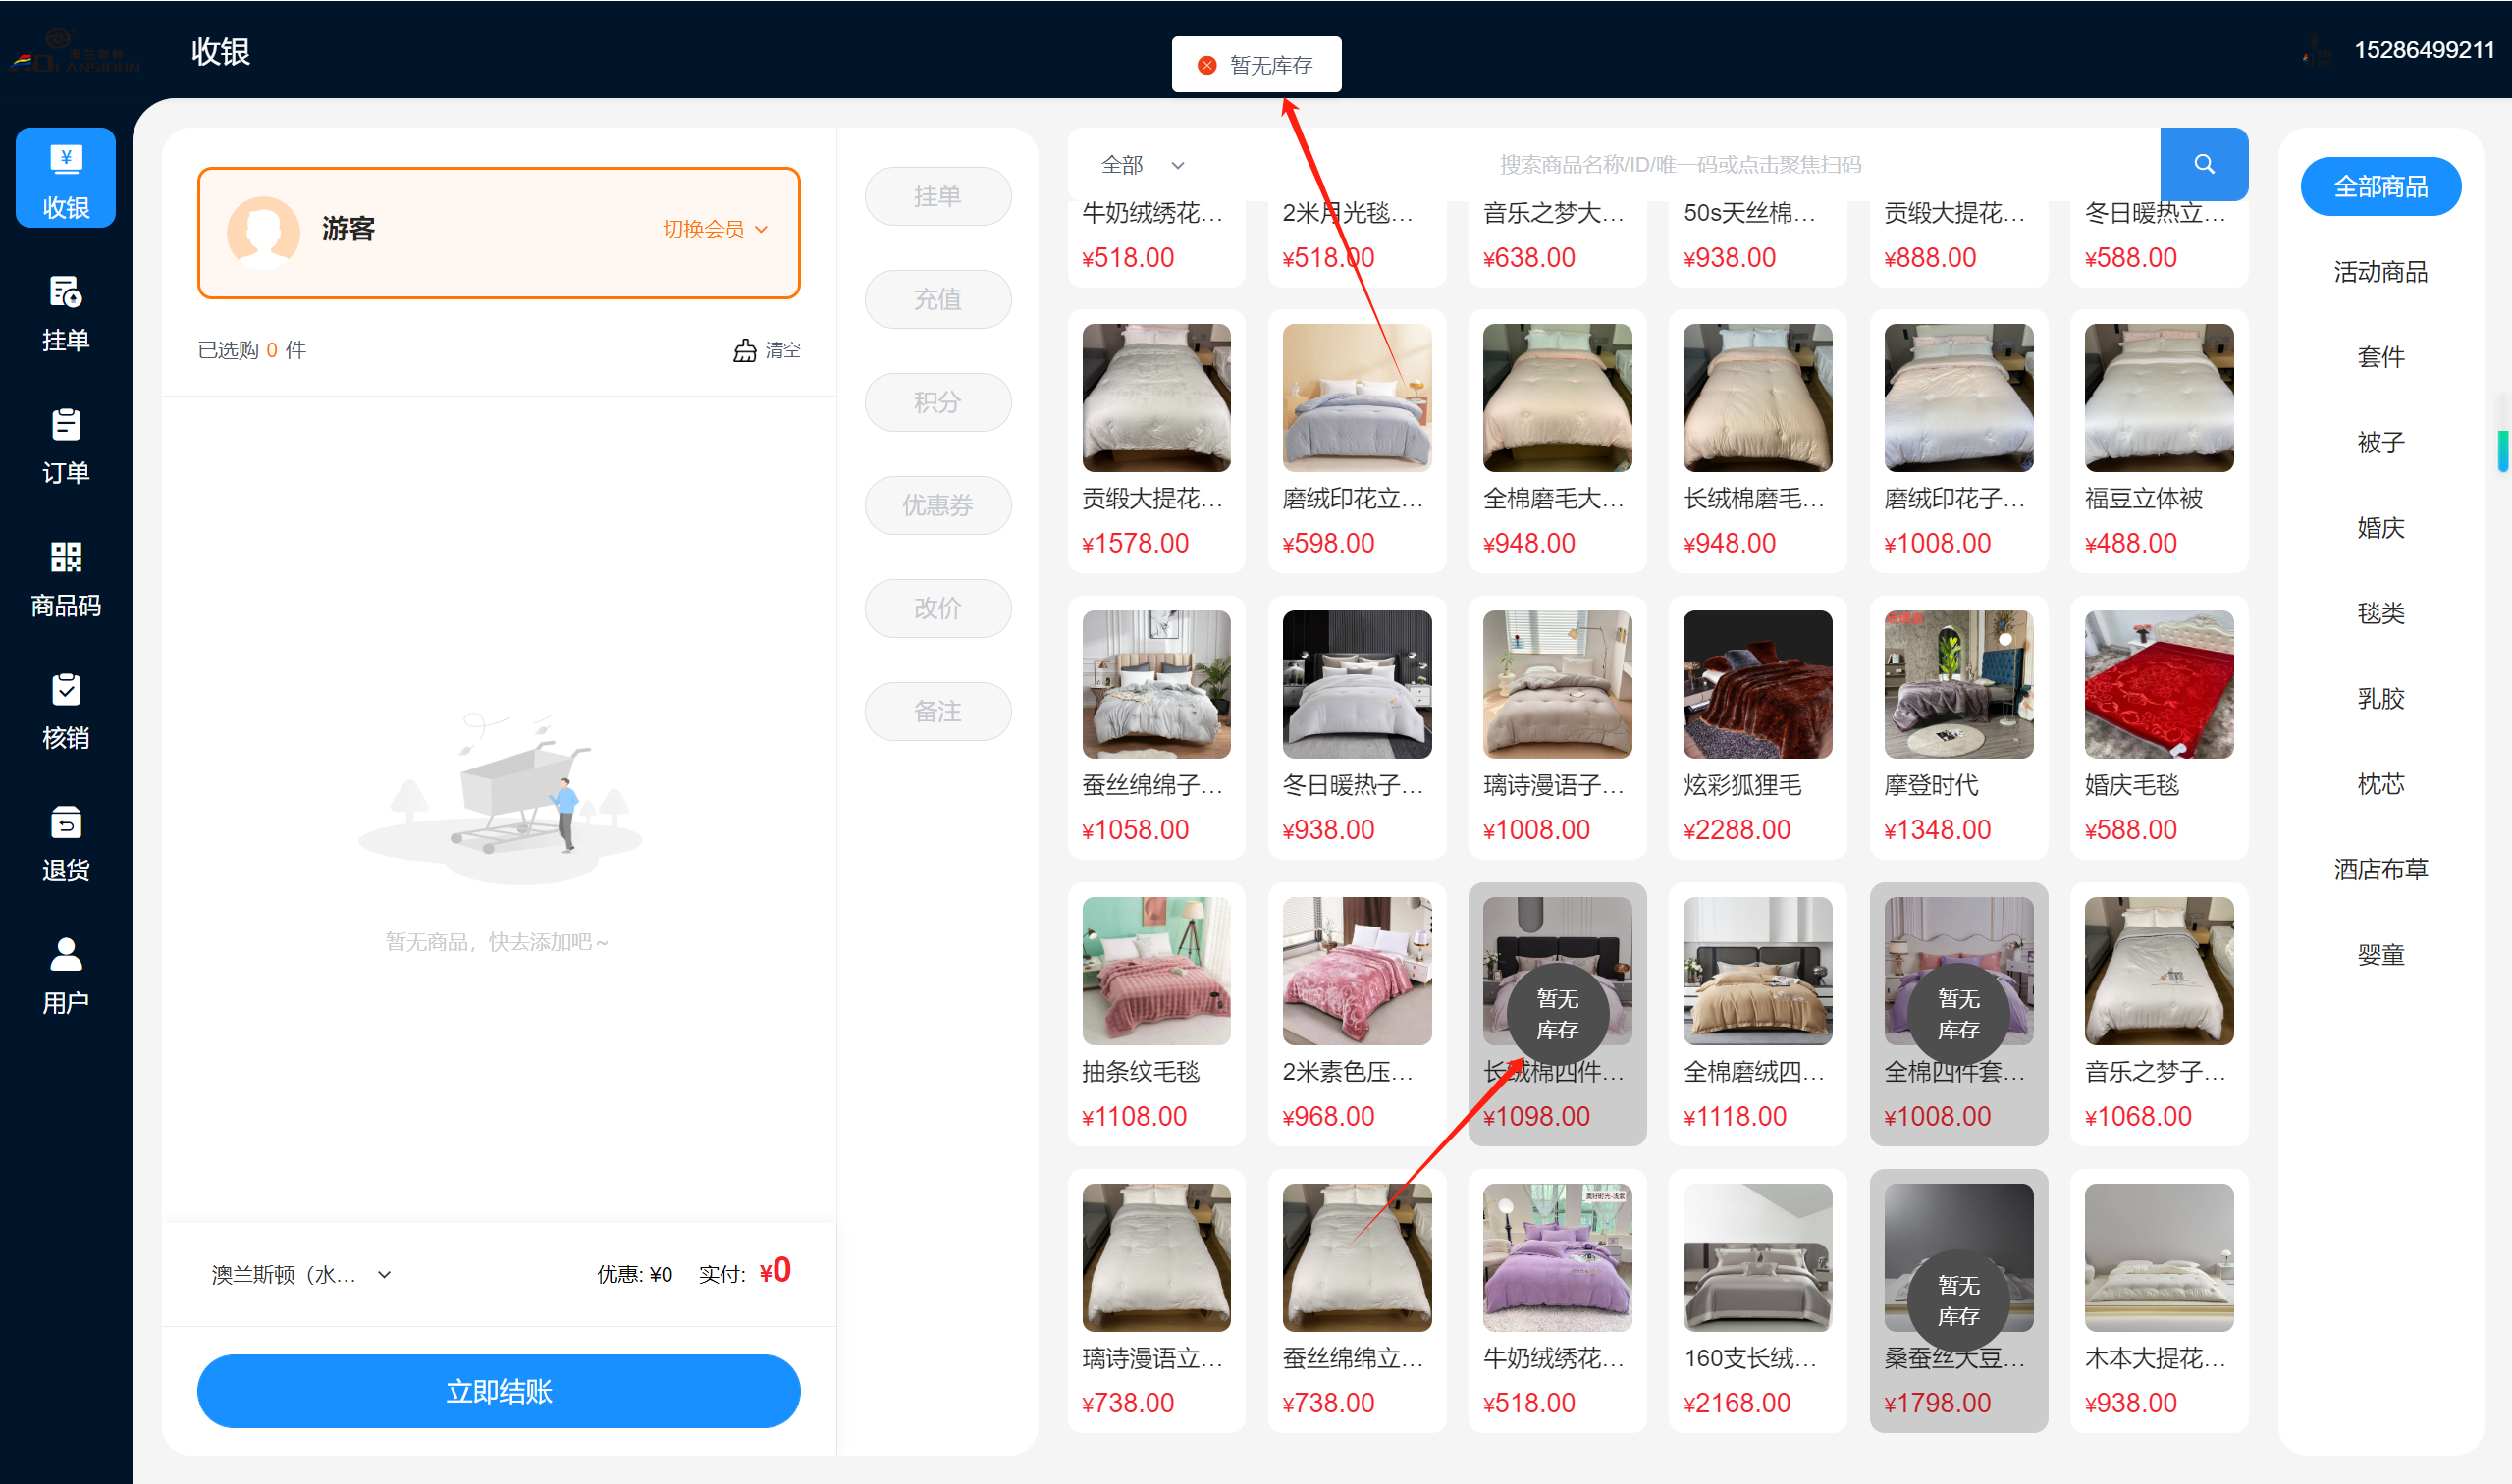Select the 全部商品 category tab

[2380, 186]
